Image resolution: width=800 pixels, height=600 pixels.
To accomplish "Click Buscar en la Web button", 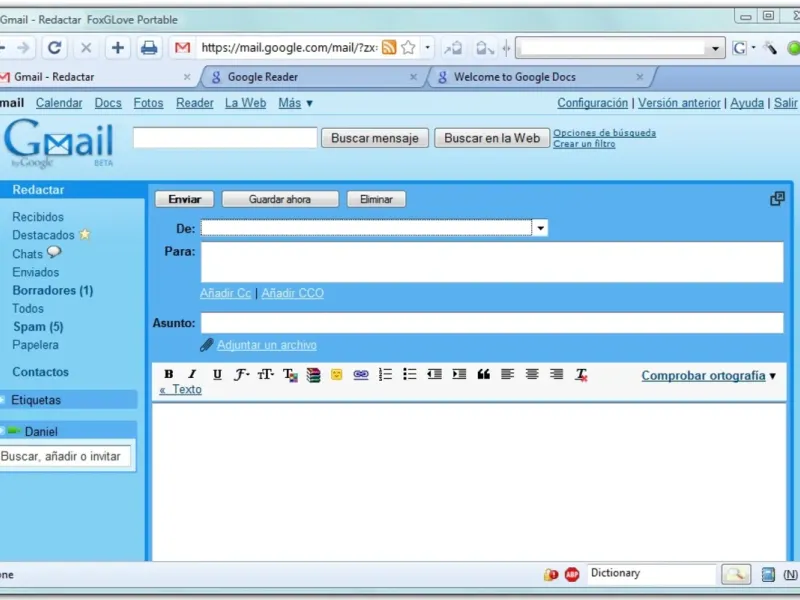I will click(492, 138).
